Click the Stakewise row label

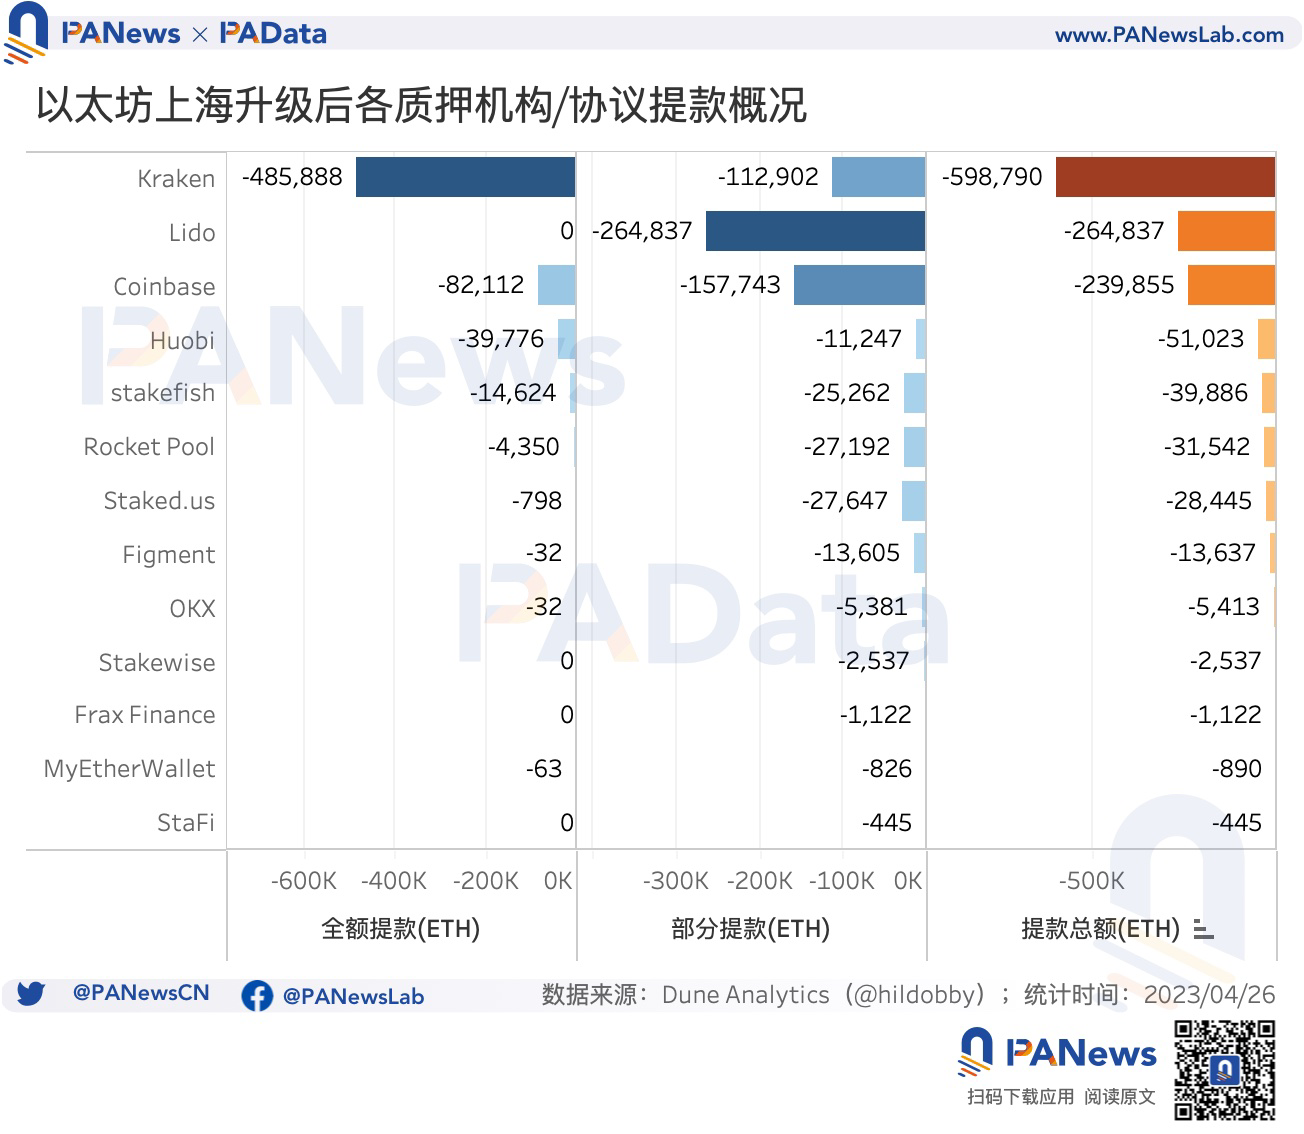click(x=157, y=663)
